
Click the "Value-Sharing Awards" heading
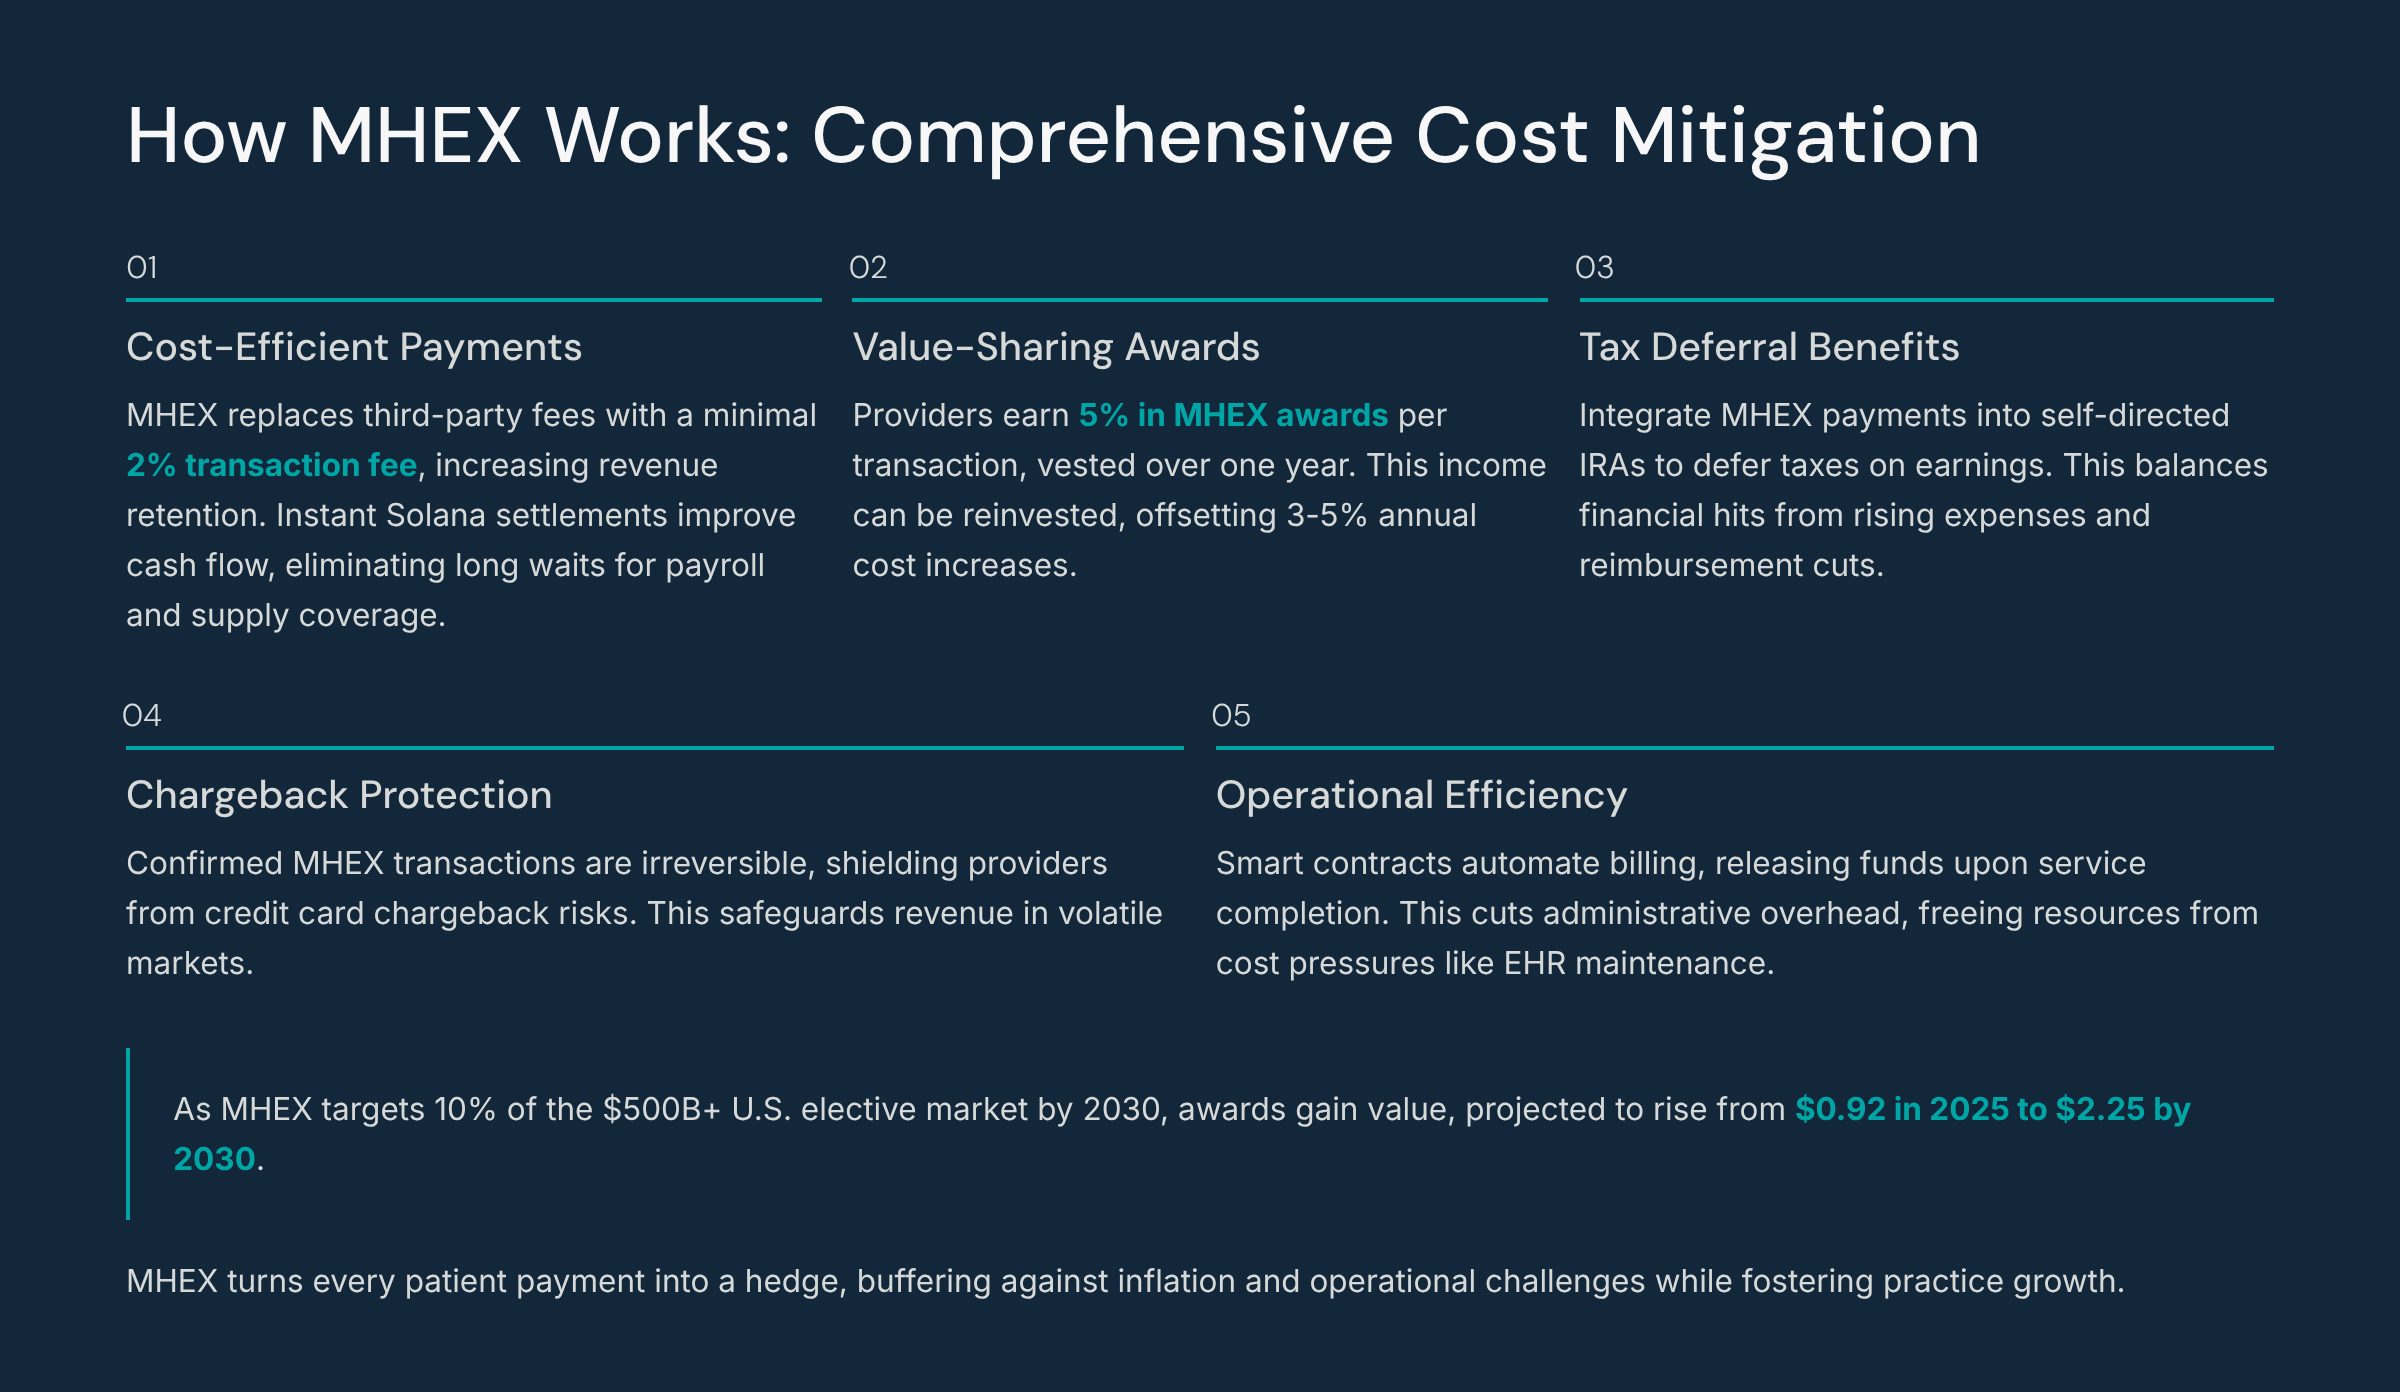click(1056, 347)
